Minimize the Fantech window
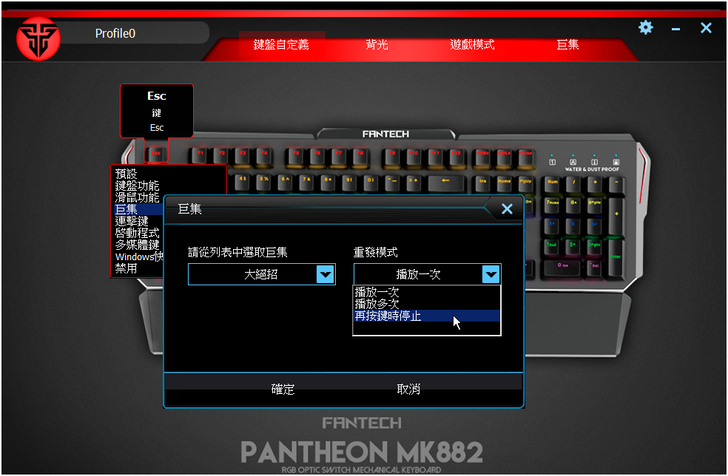 [676, 29]
